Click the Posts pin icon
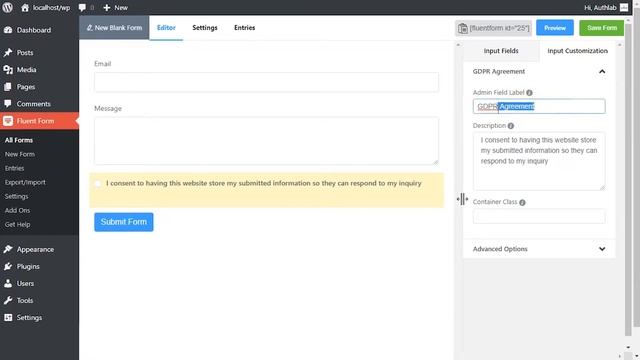640x360 pixels. pos(8,53)
